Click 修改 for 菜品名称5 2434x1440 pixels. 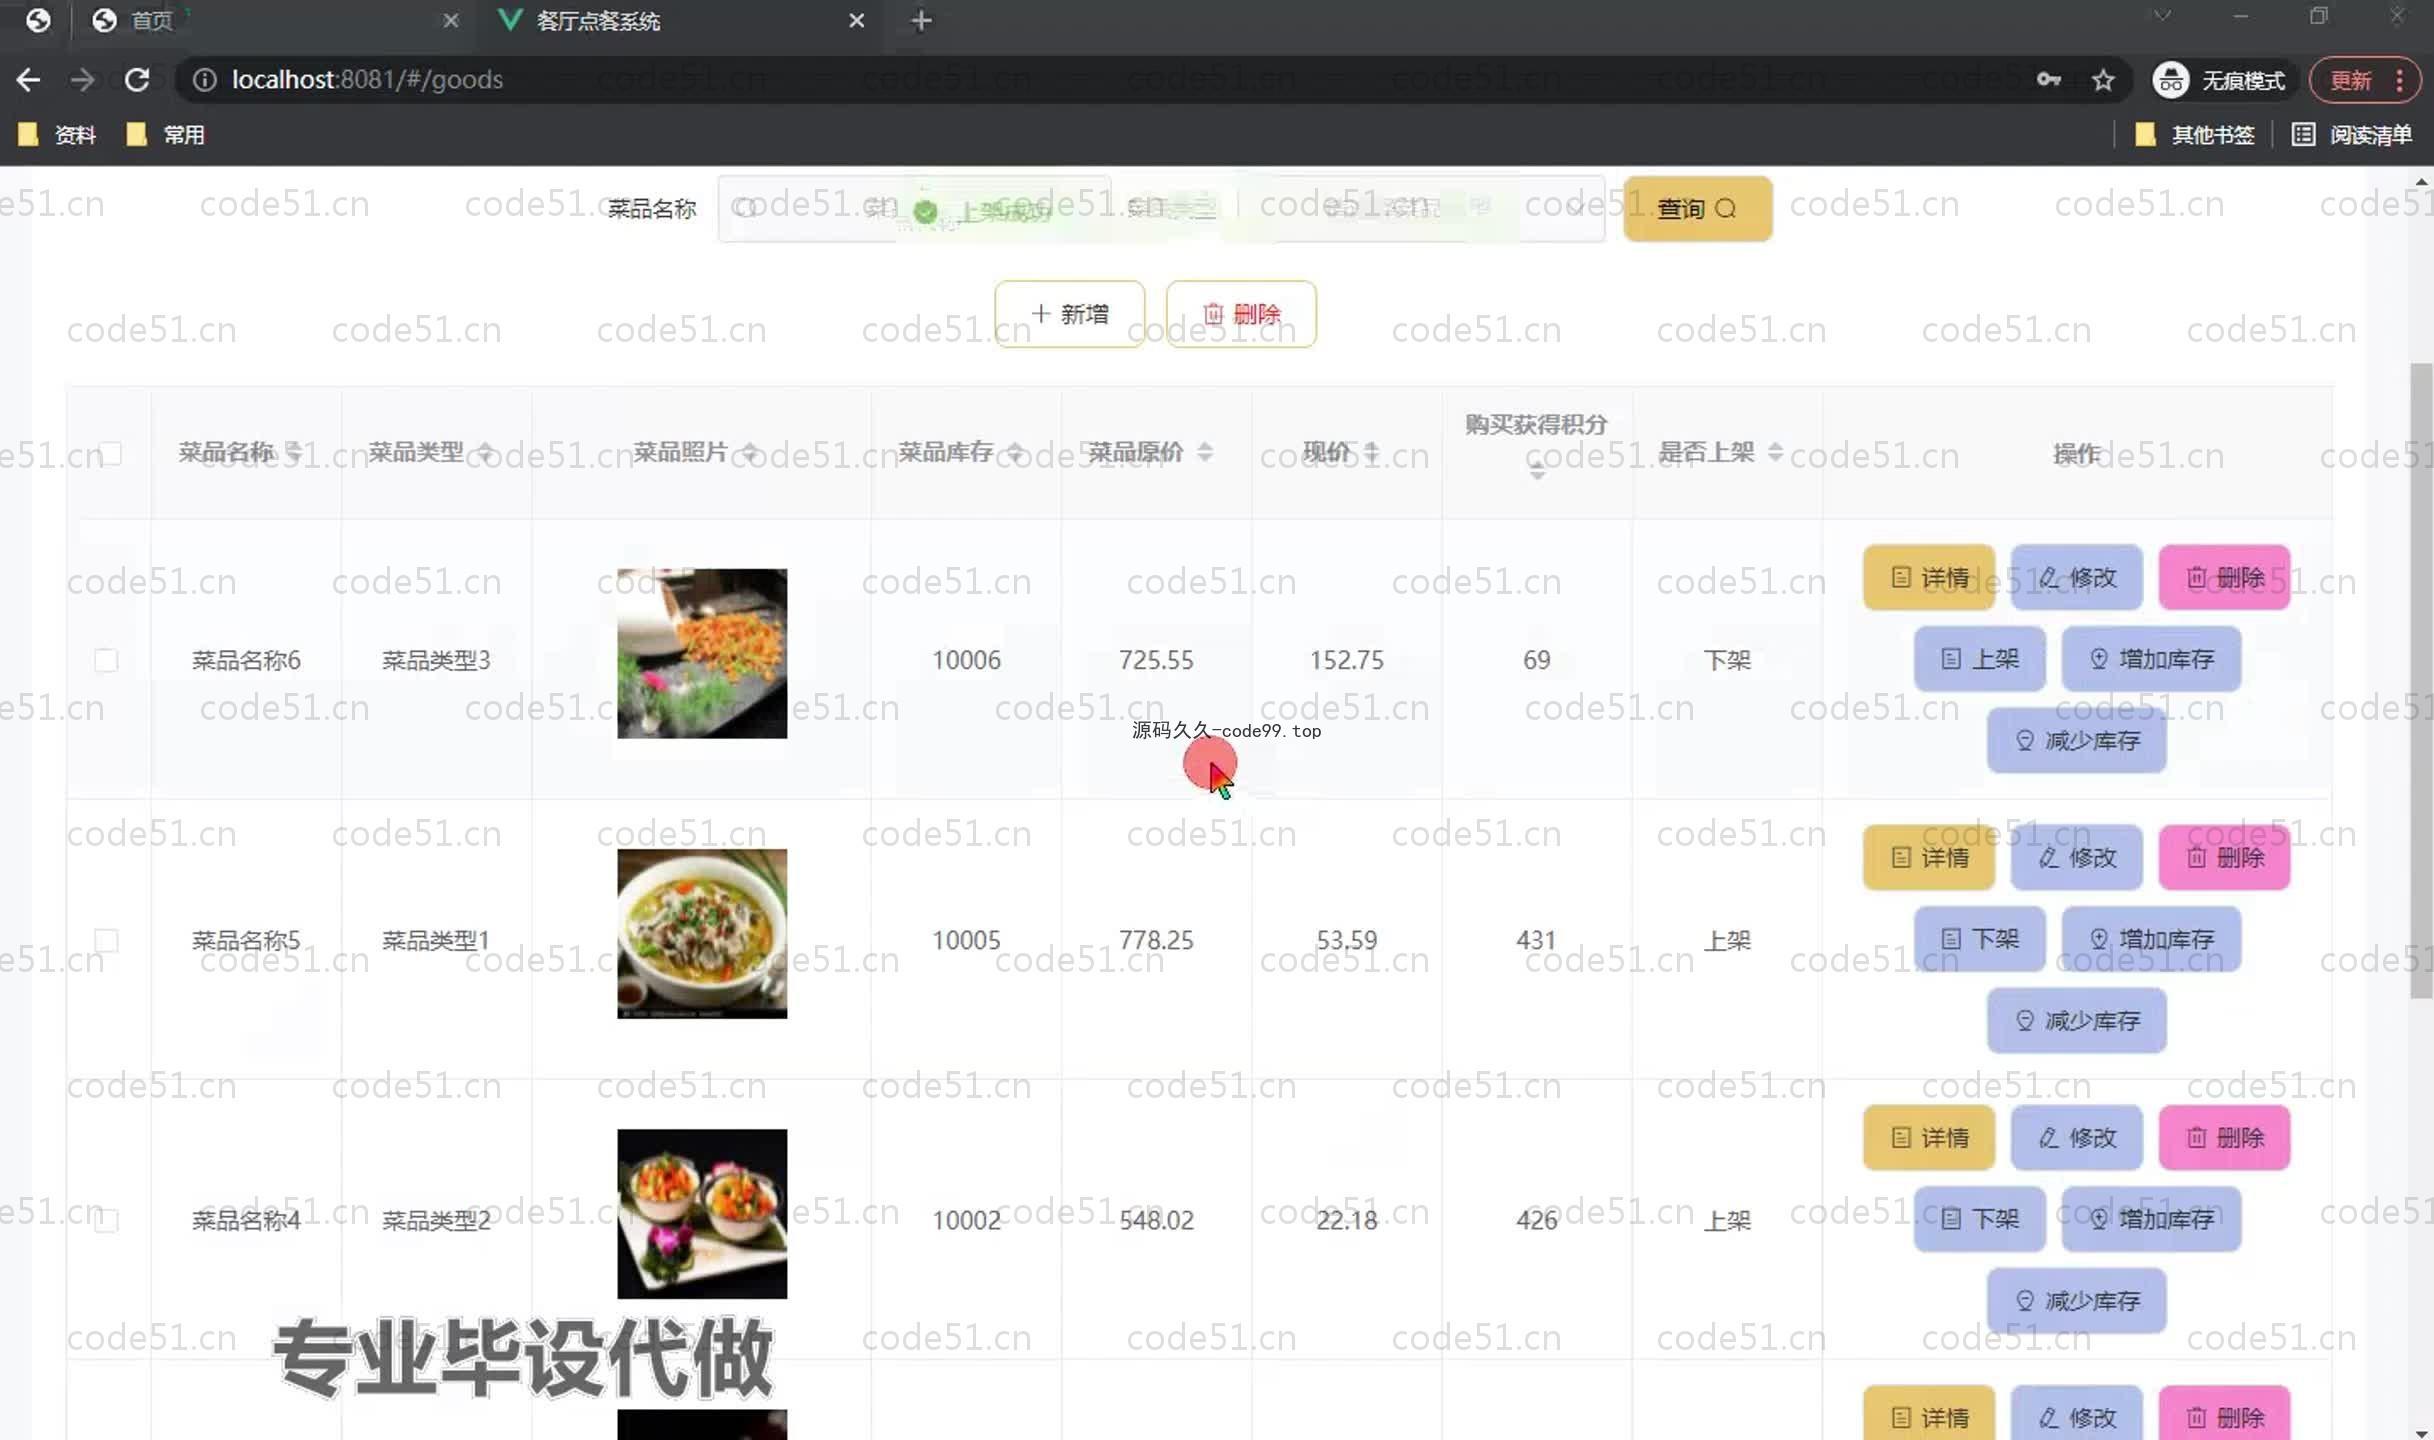[x=2077, y=857]
